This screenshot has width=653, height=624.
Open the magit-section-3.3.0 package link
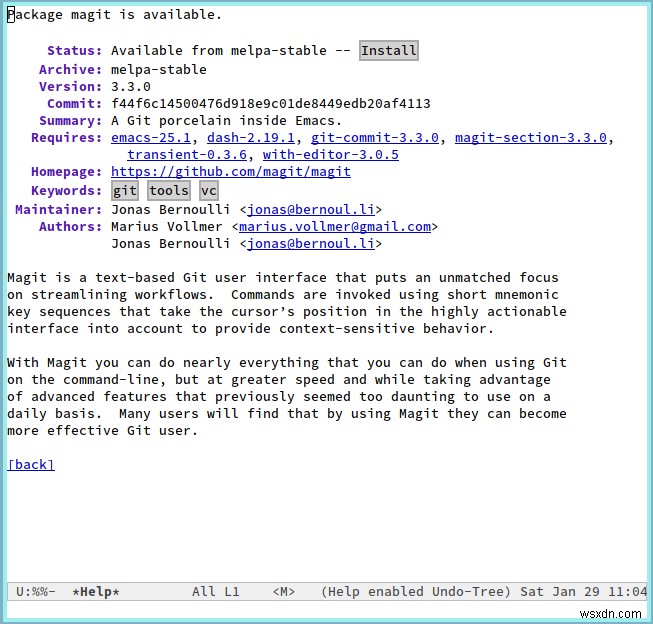[531, 137]
